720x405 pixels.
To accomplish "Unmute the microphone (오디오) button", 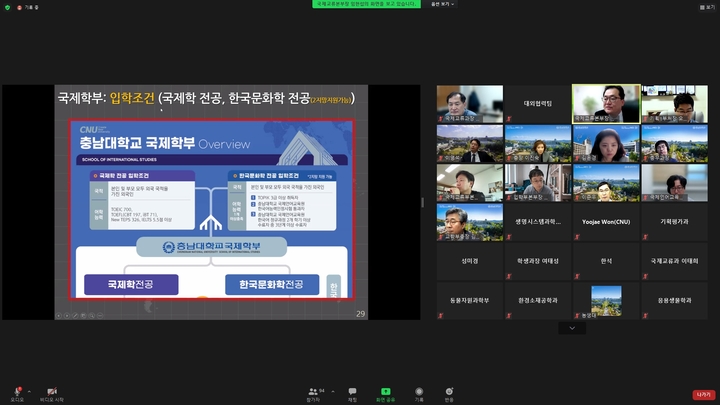I will [x=17, y=394].
